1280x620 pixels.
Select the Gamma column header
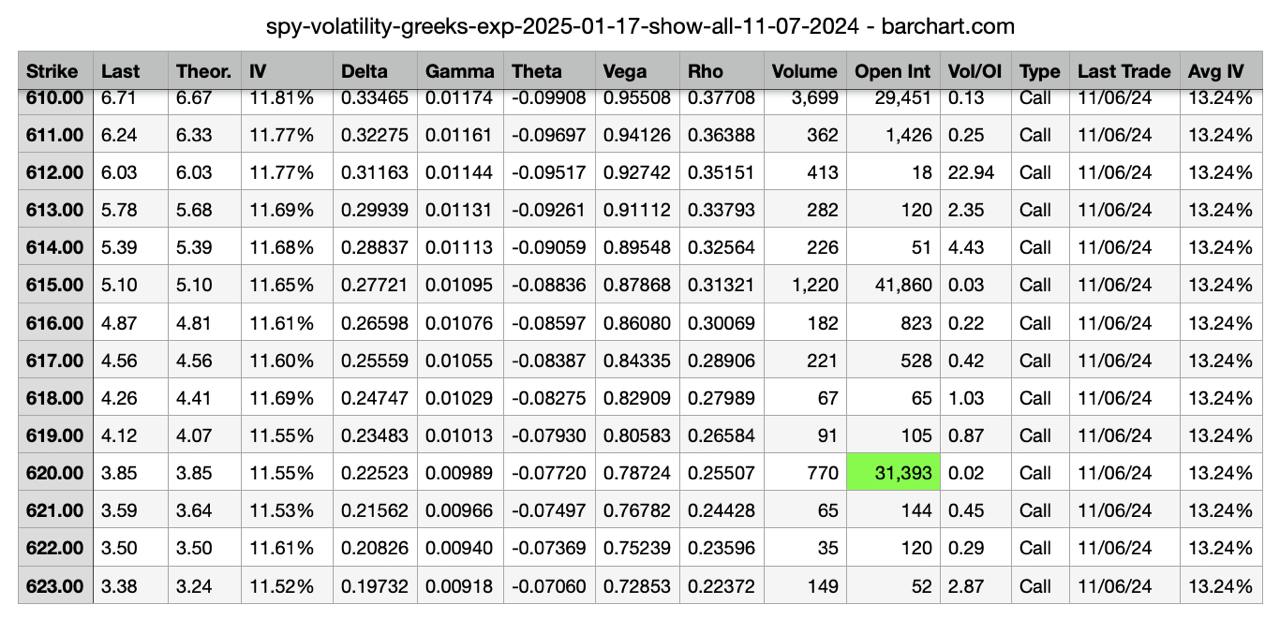tap(459, 71)
